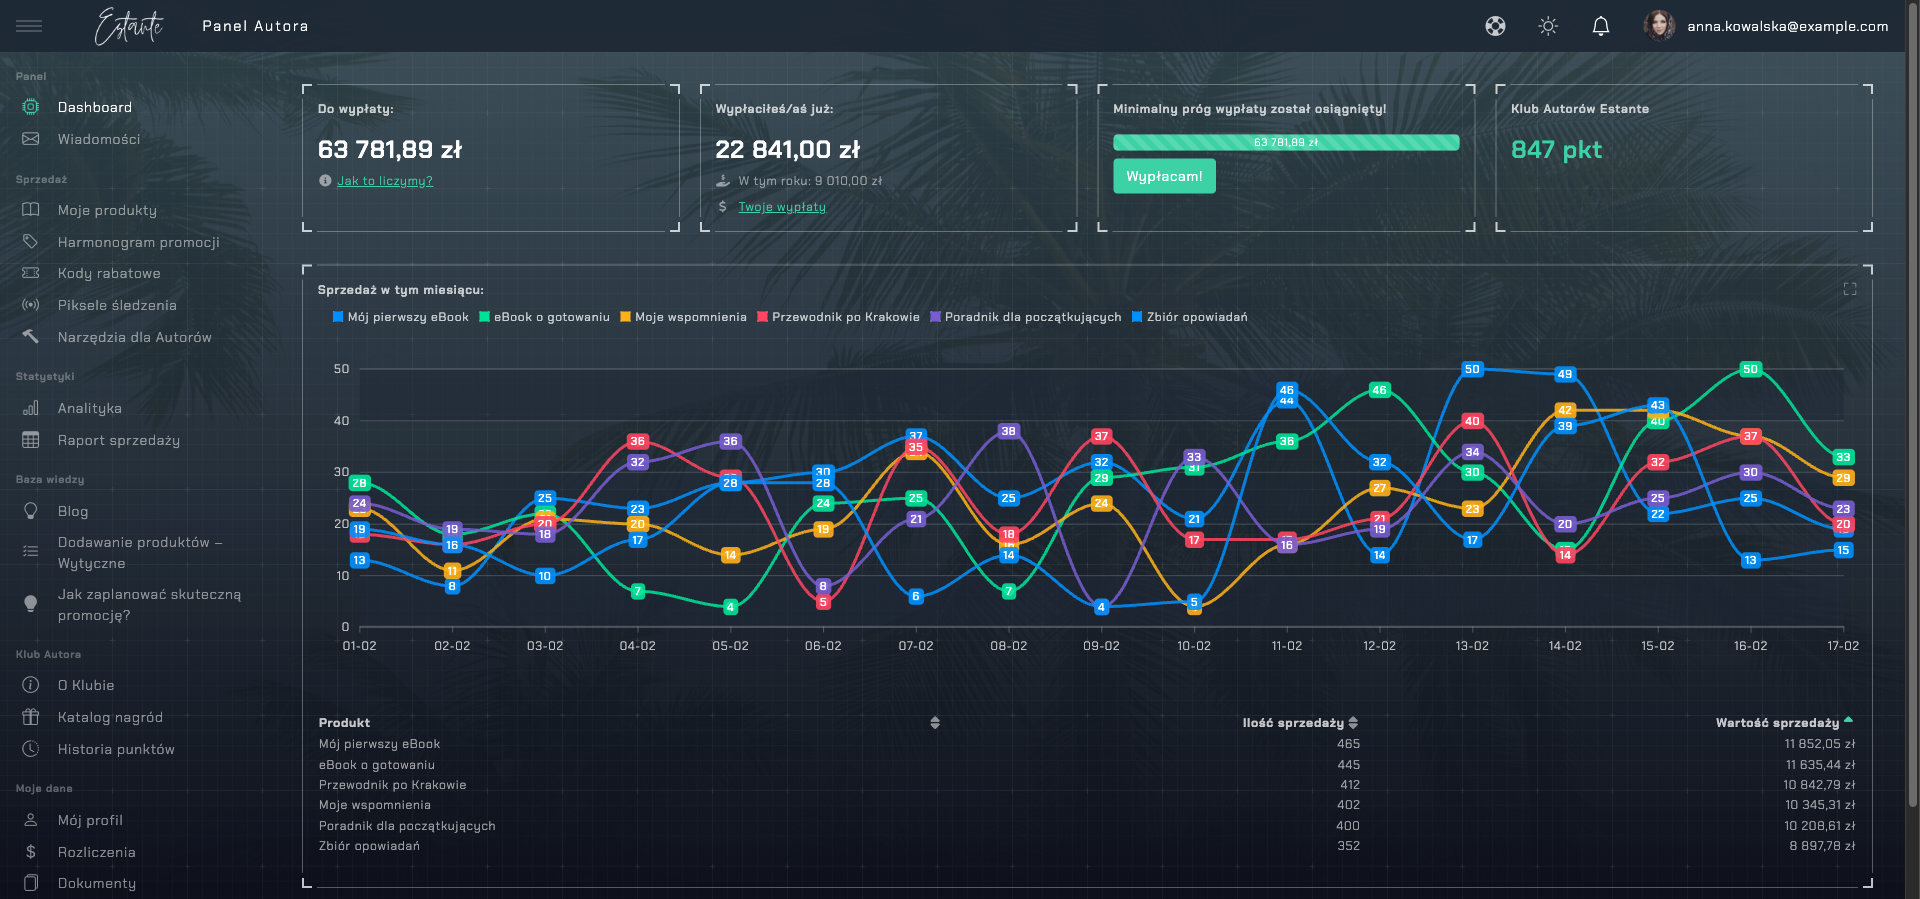Click the payout threshold progress bar
Viewport: 1920px width, 899px height.
pyautogui.click(x=1286, y=142)
